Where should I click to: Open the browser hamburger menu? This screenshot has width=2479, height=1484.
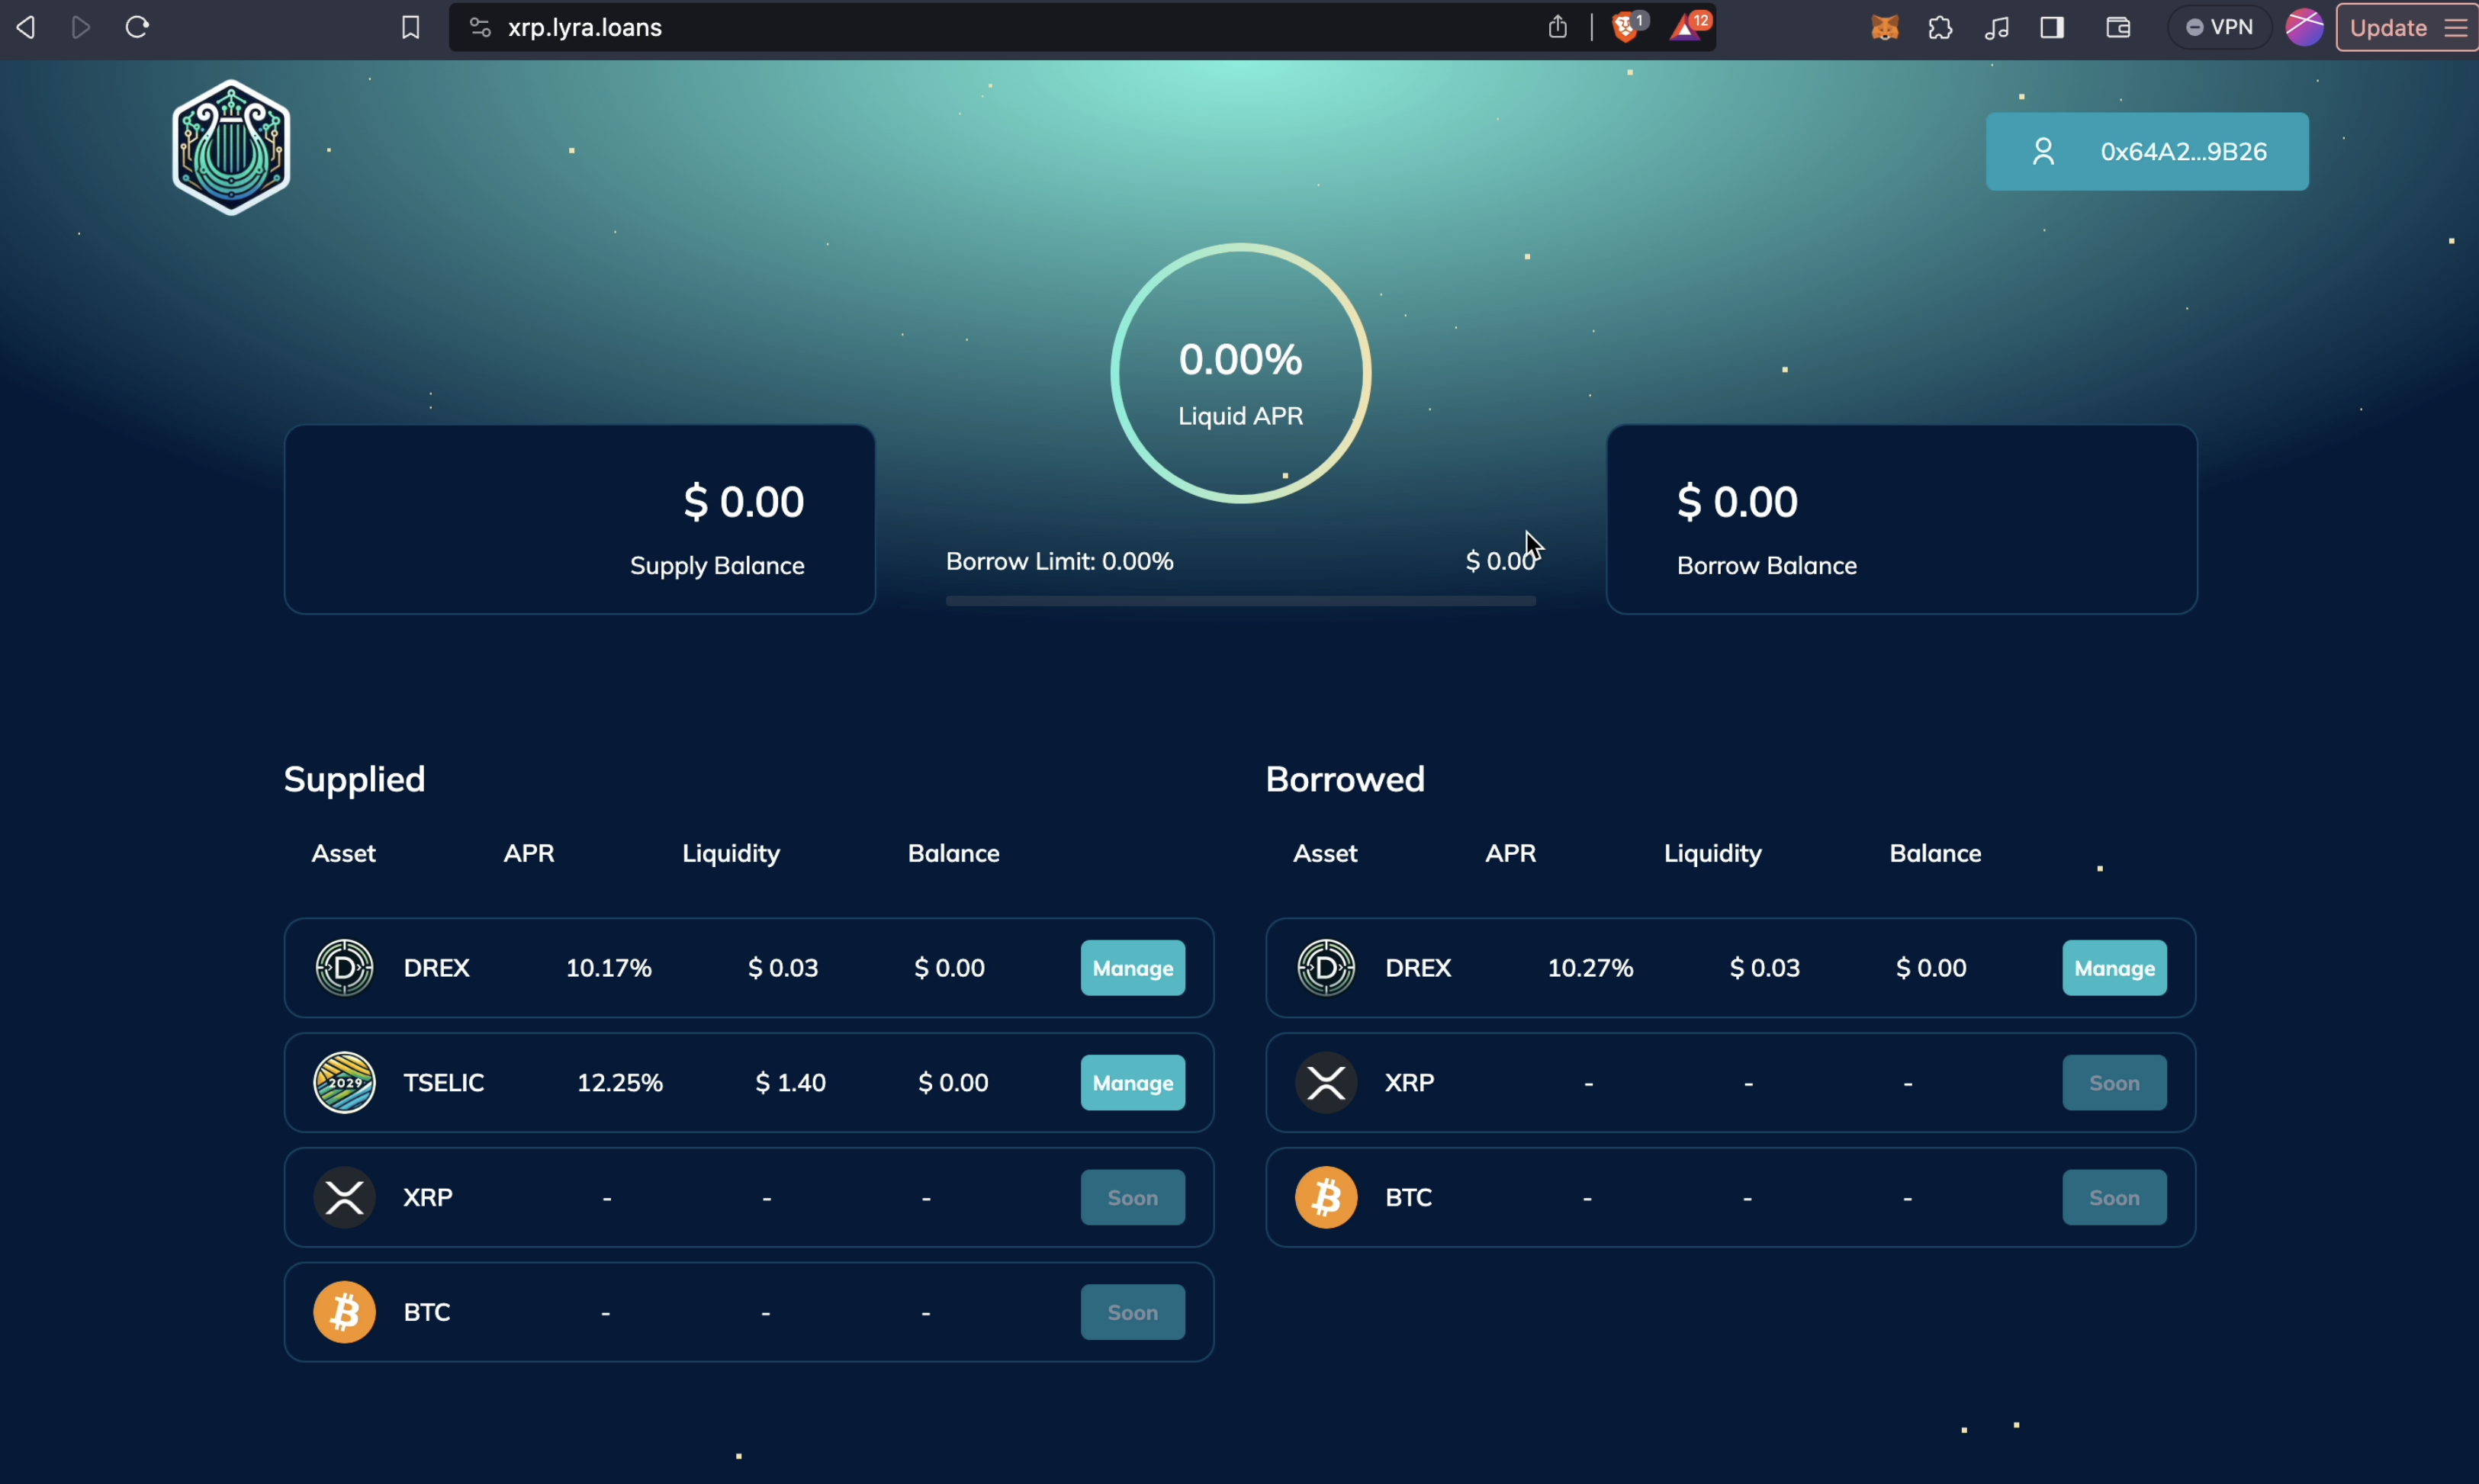pos(2458,27)
